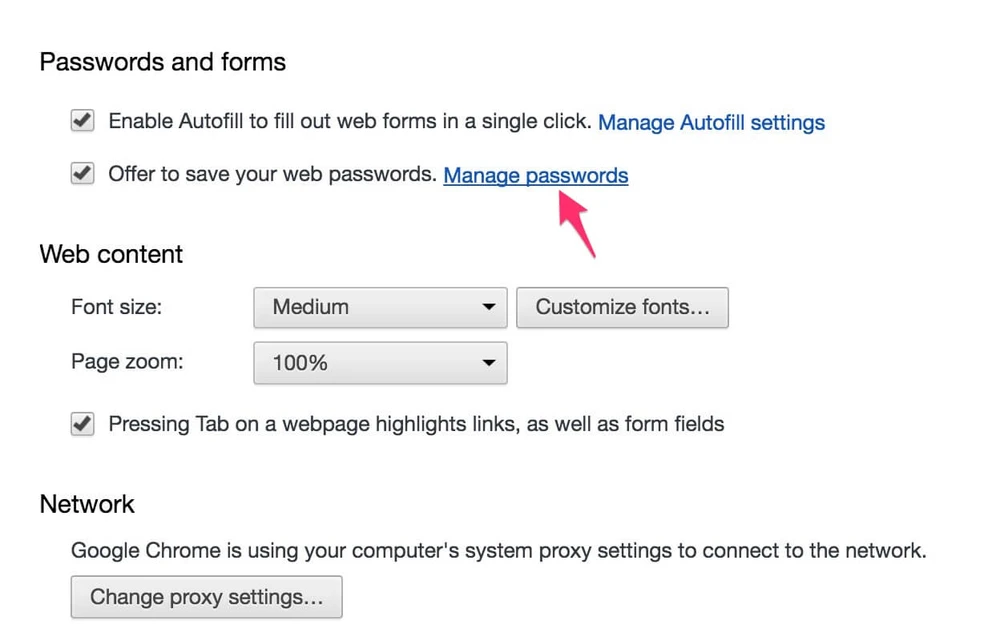Click the Change proxy settings... button
Screen dimensions: 1000x641
point(206,597)
